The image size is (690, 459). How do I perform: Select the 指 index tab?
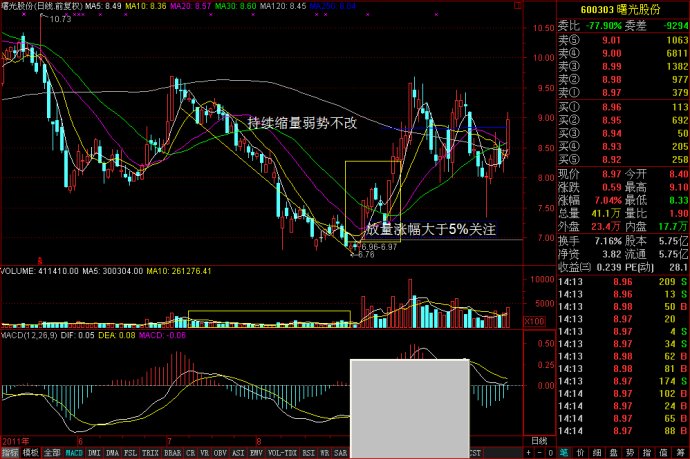pyautogui.click(x=646, y=453)
